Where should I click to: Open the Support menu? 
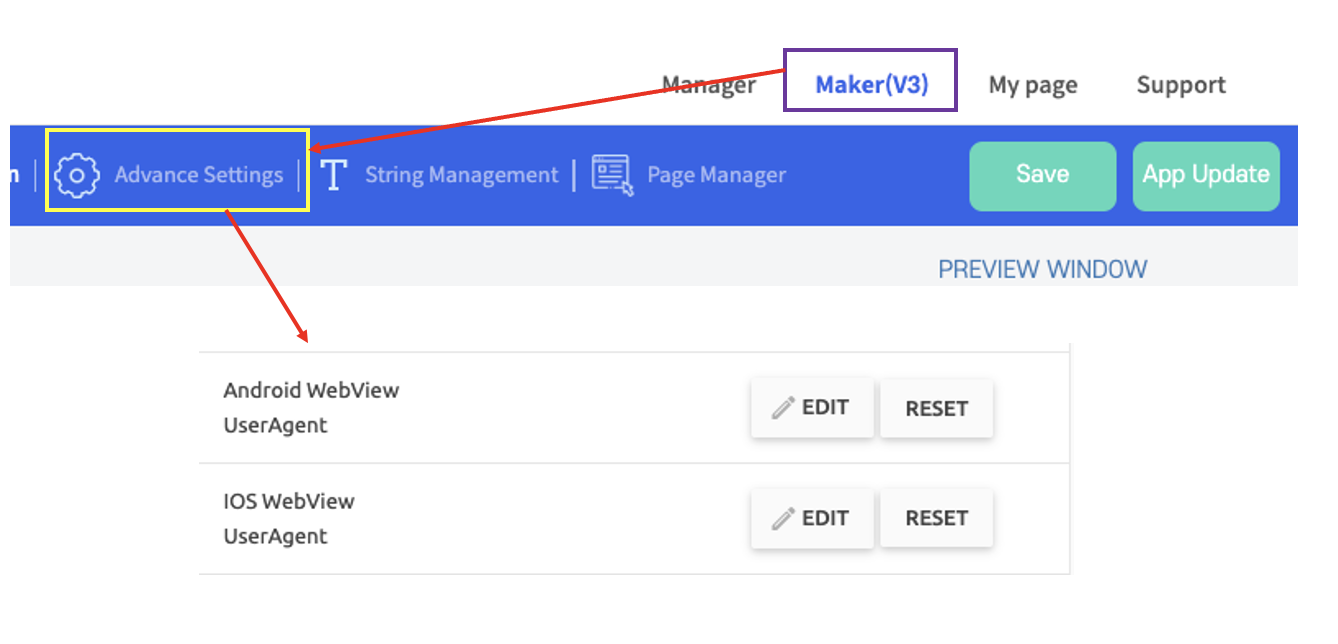tap(1181, 85)
